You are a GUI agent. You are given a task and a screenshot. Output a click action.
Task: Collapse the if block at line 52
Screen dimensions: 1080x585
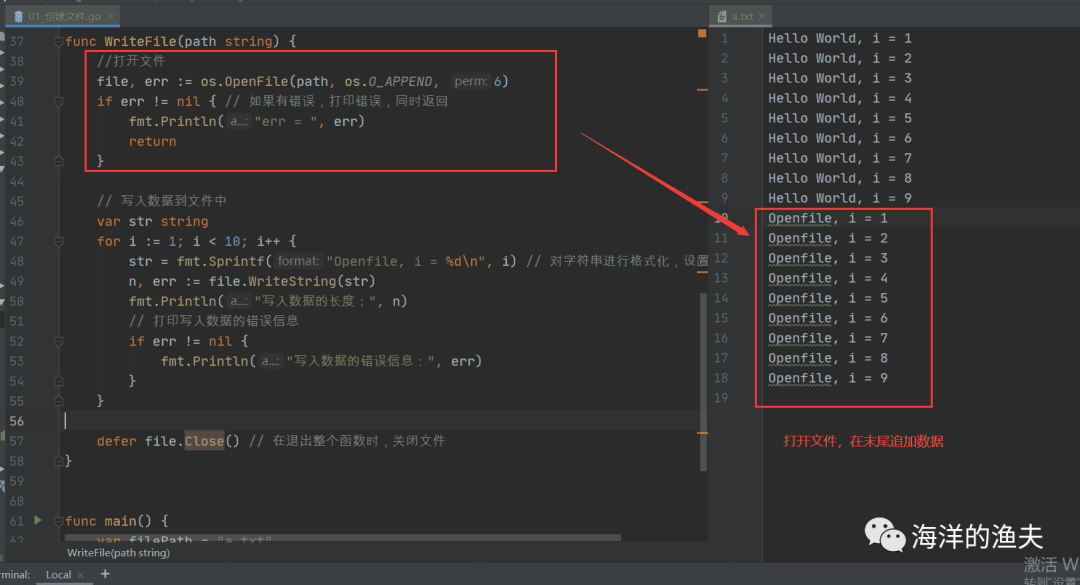(59, 341)
